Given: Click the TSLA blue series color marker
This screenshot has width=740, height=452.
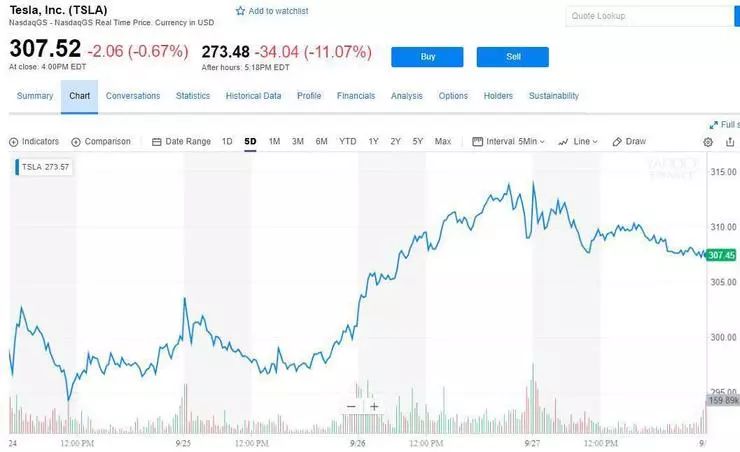Looking at the screenshot, I should click(16, 167).
